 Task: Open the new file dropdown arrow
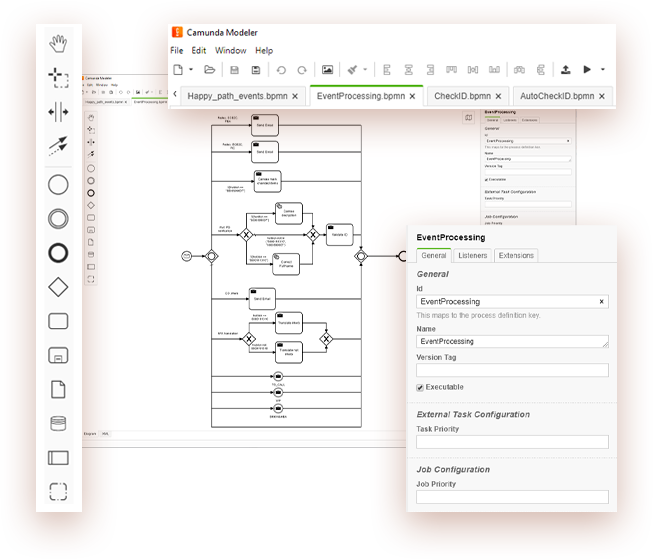tap(191, 70)
